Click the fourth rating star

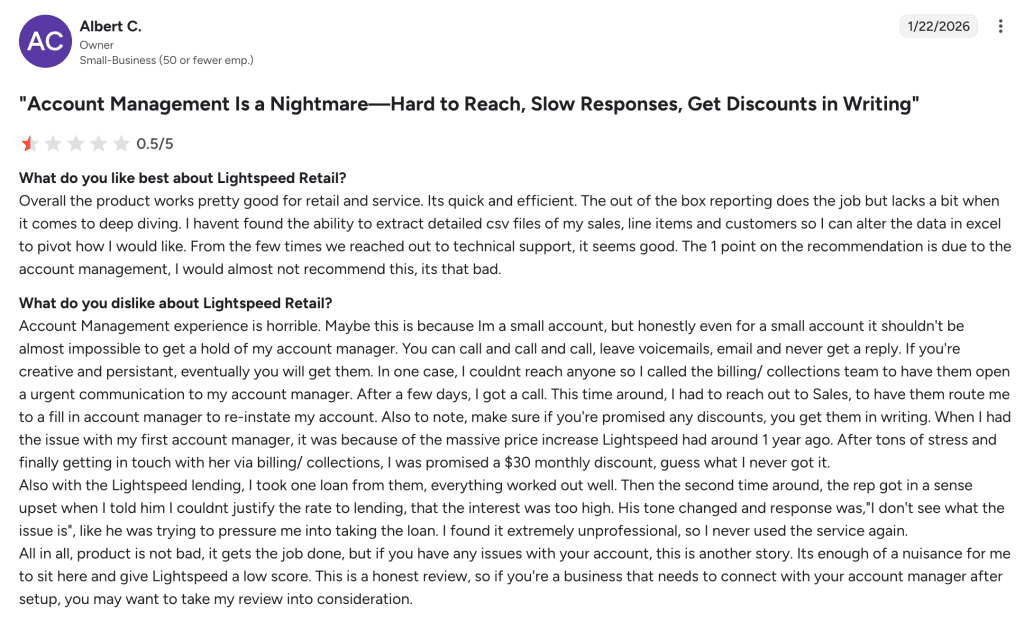99,144
